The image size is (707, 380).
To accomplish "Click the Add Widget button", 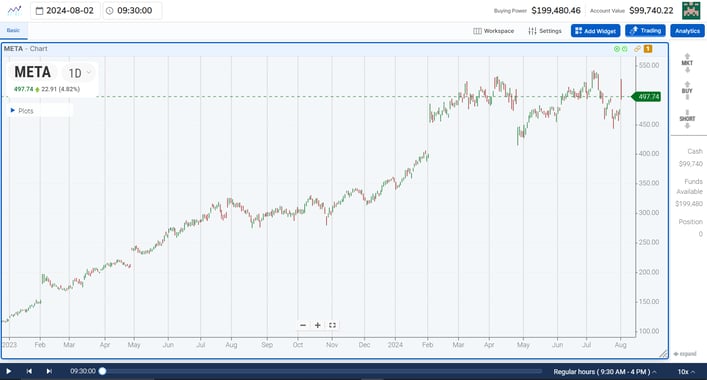I will click(595, 31).
